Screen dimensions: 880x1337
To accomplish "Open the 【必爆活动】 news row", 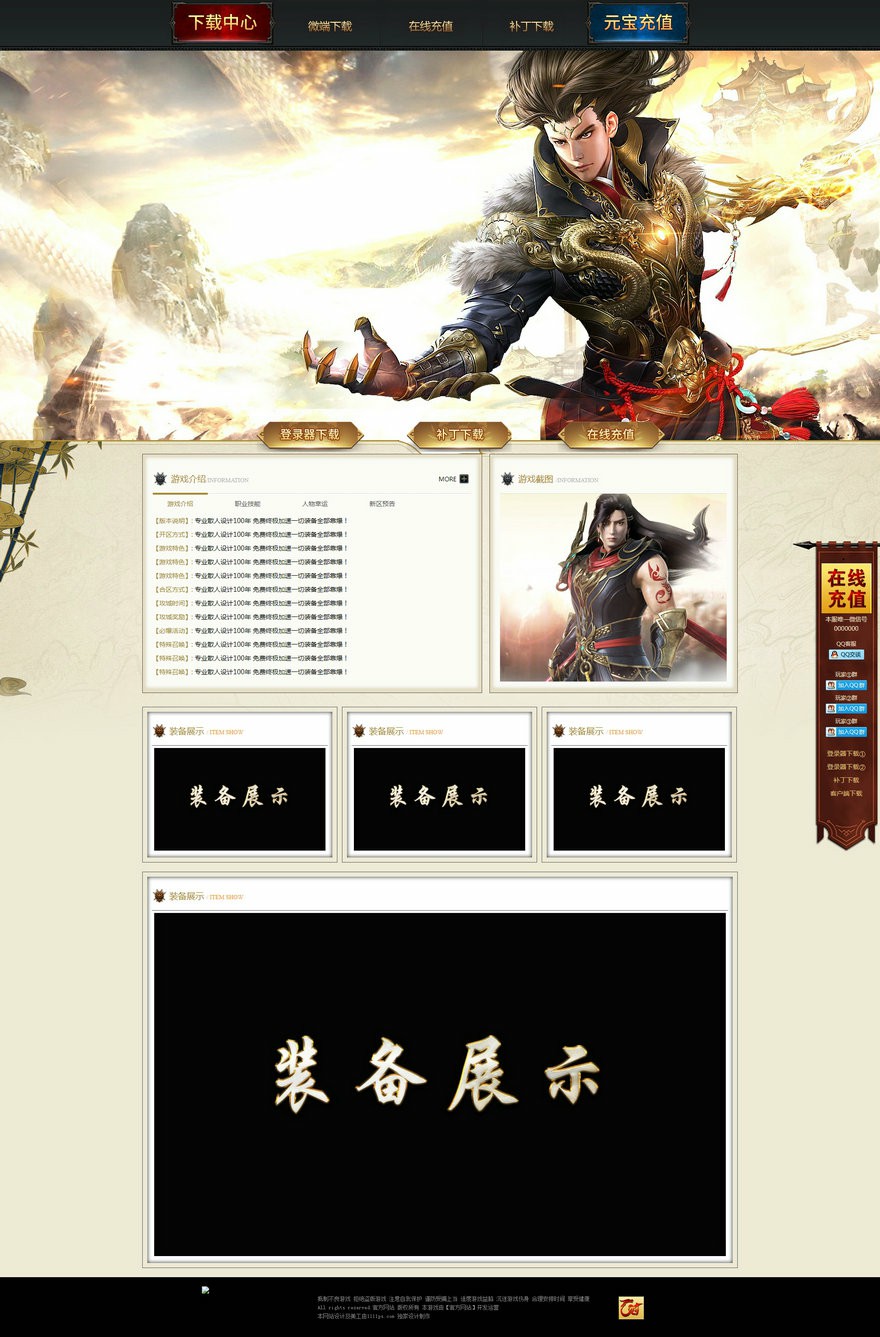I will (x=251, y=631).
